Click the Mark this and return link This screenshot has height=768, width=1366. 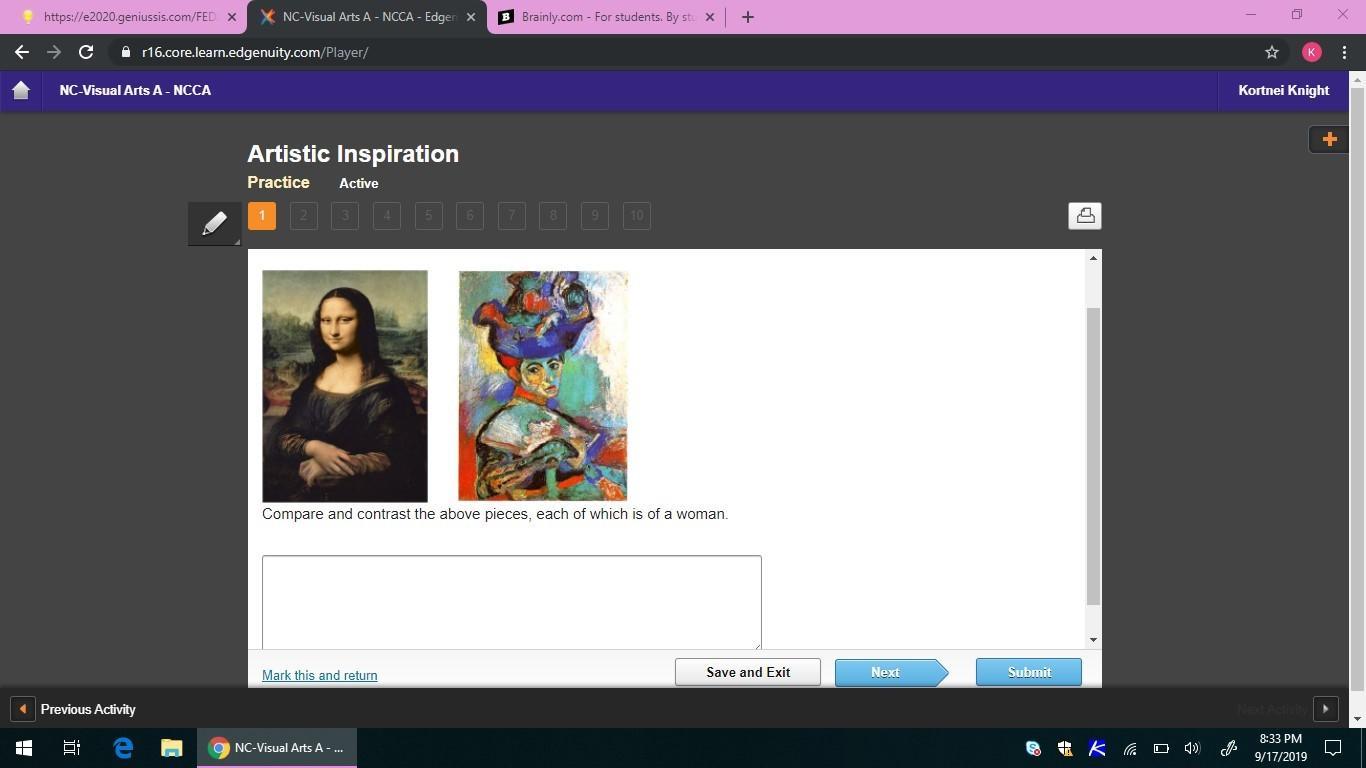click(320, 675)
